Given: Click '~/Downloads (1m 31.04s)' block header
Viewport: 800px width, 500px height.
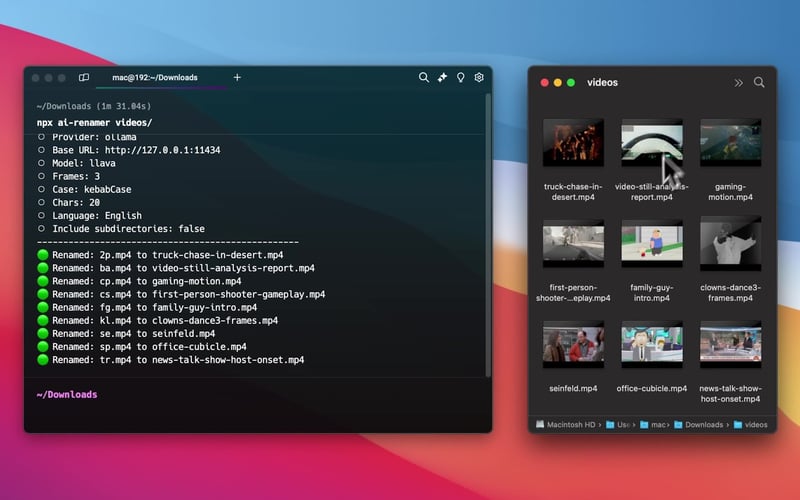Looking at the screenshot, I should click(x=94, y=106).
